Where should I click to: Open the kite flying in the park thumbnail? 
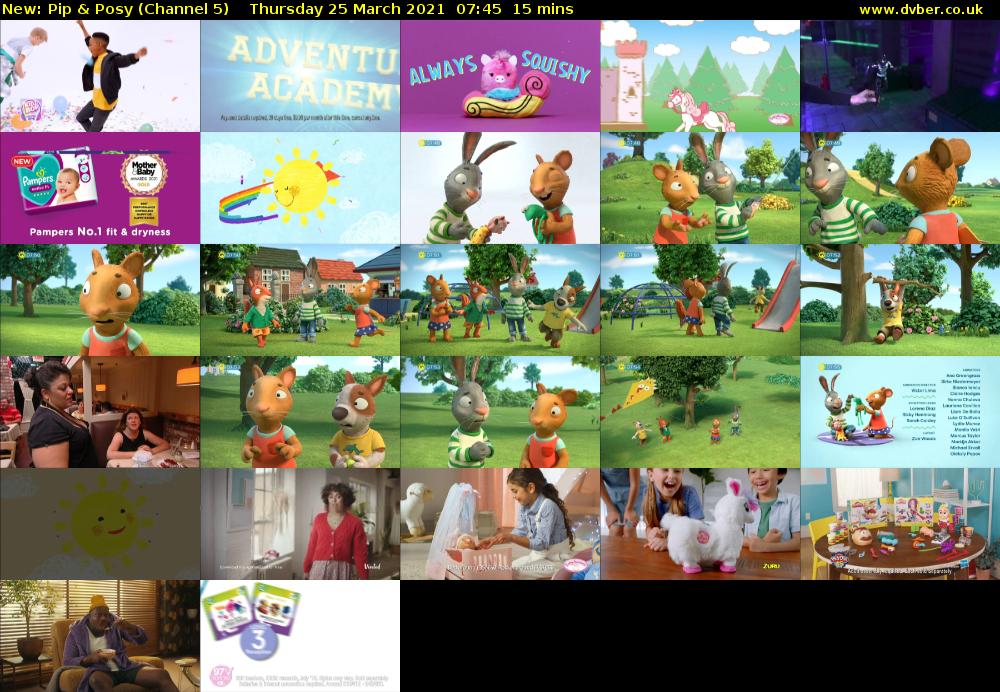pyautogui.click(x=700, y=412)
